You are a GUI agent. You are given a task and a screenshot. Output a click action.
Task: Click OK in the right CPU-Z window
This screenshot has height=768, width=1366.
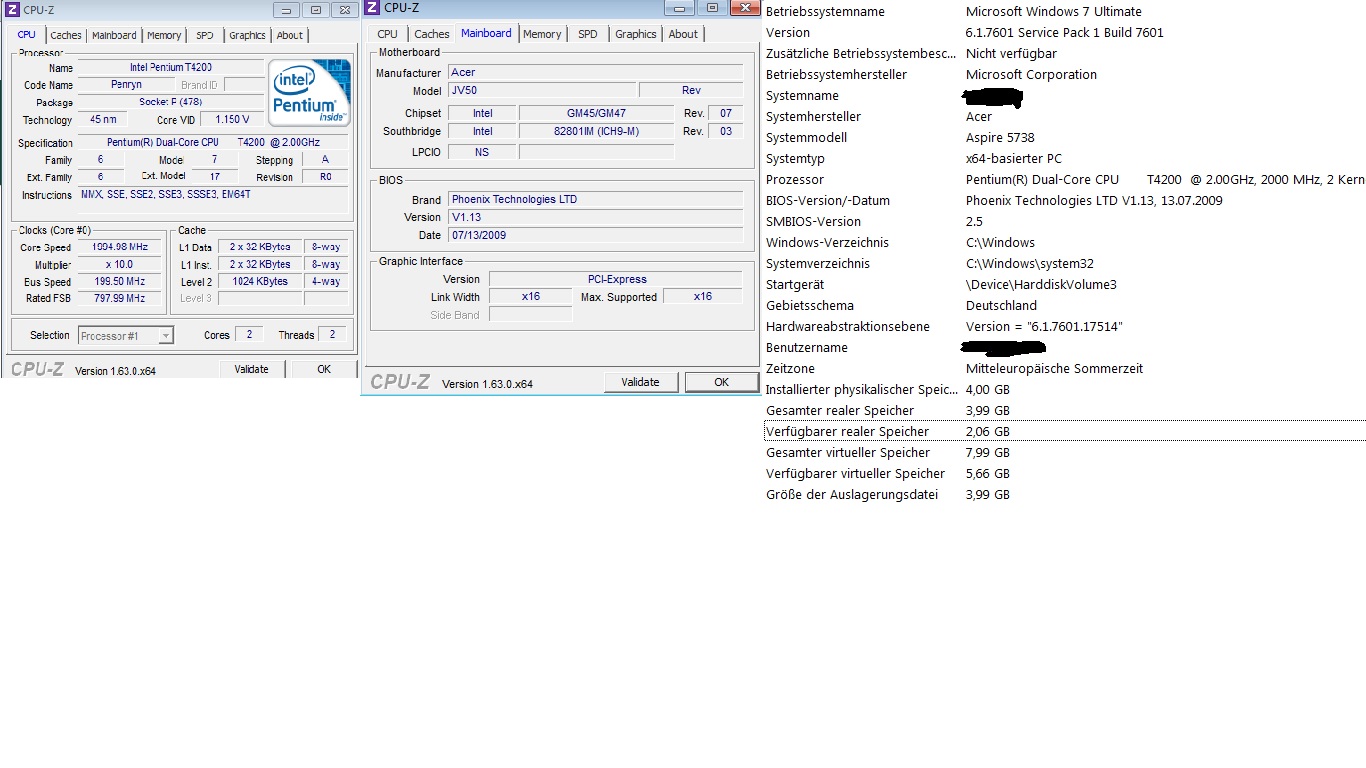tap(721, 382)
